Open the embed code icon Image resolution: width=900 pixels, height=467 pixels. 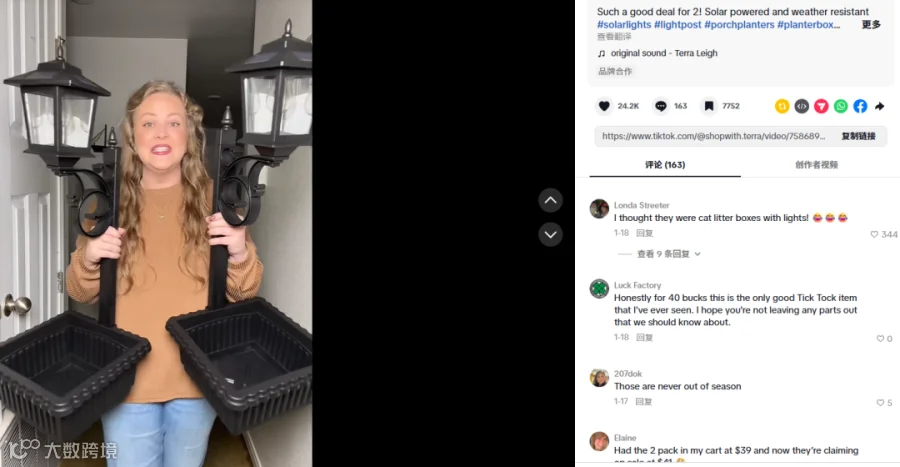click(x=801, y=106)
